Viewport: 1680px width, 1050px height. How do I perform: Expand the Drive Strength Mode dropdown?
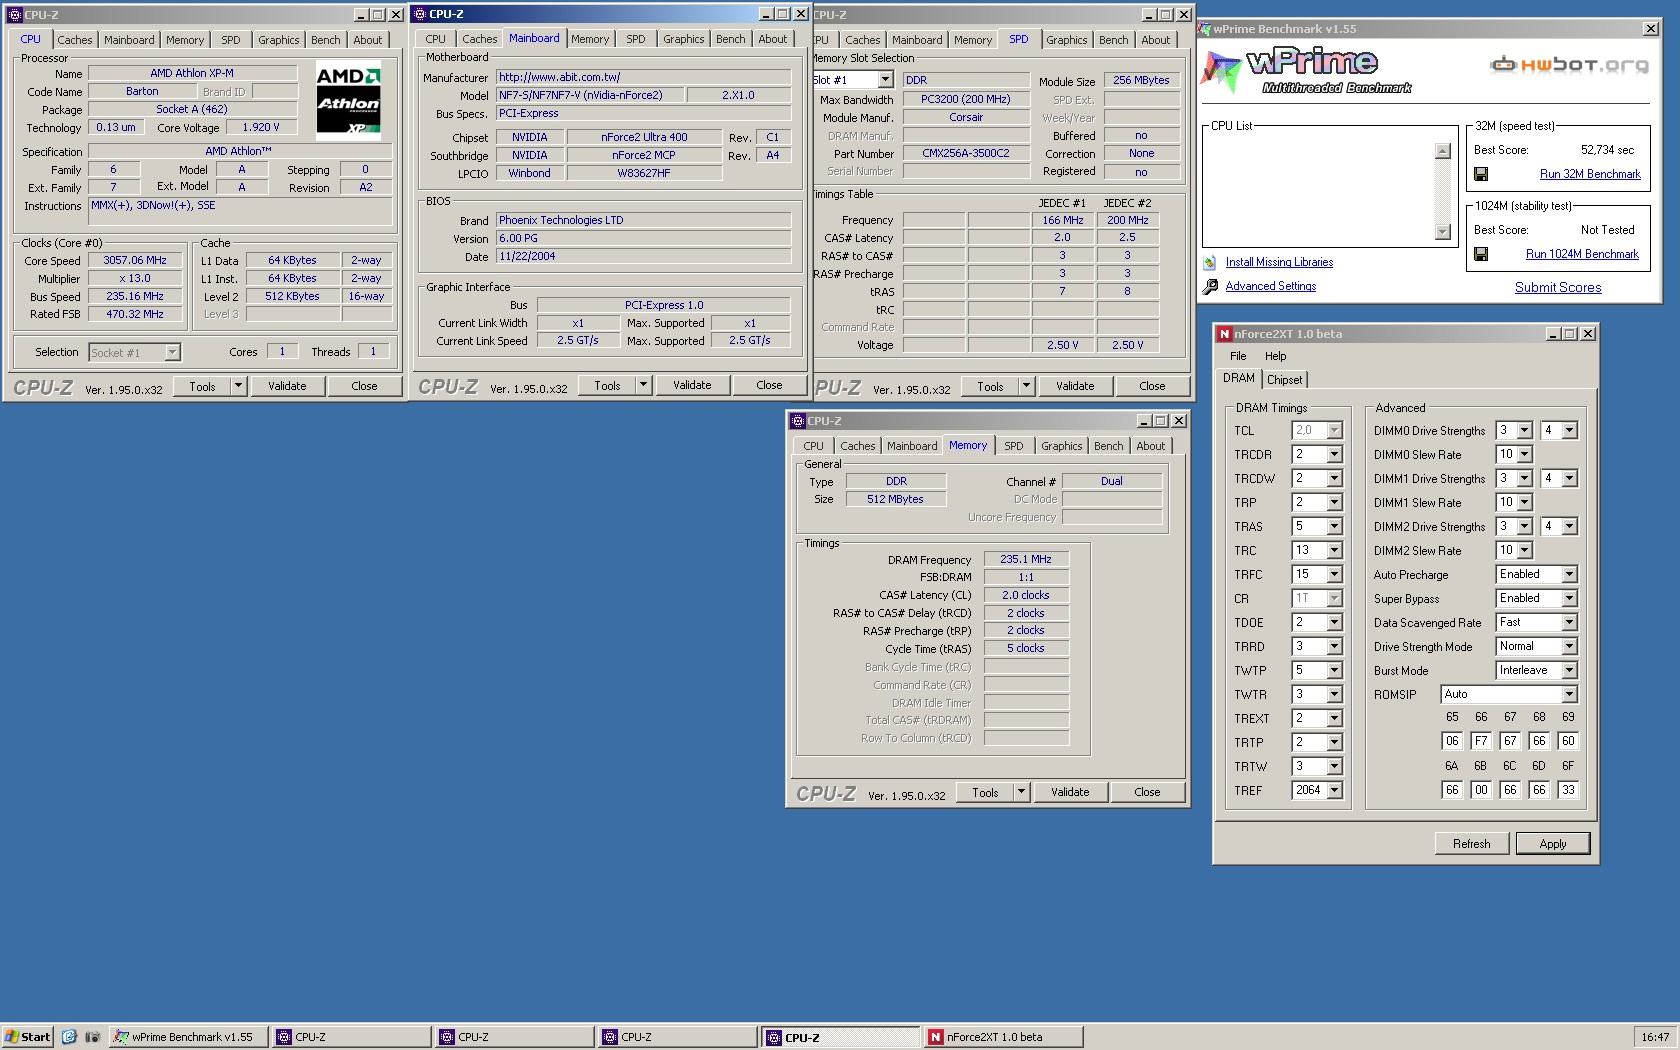coord(1569,647)
